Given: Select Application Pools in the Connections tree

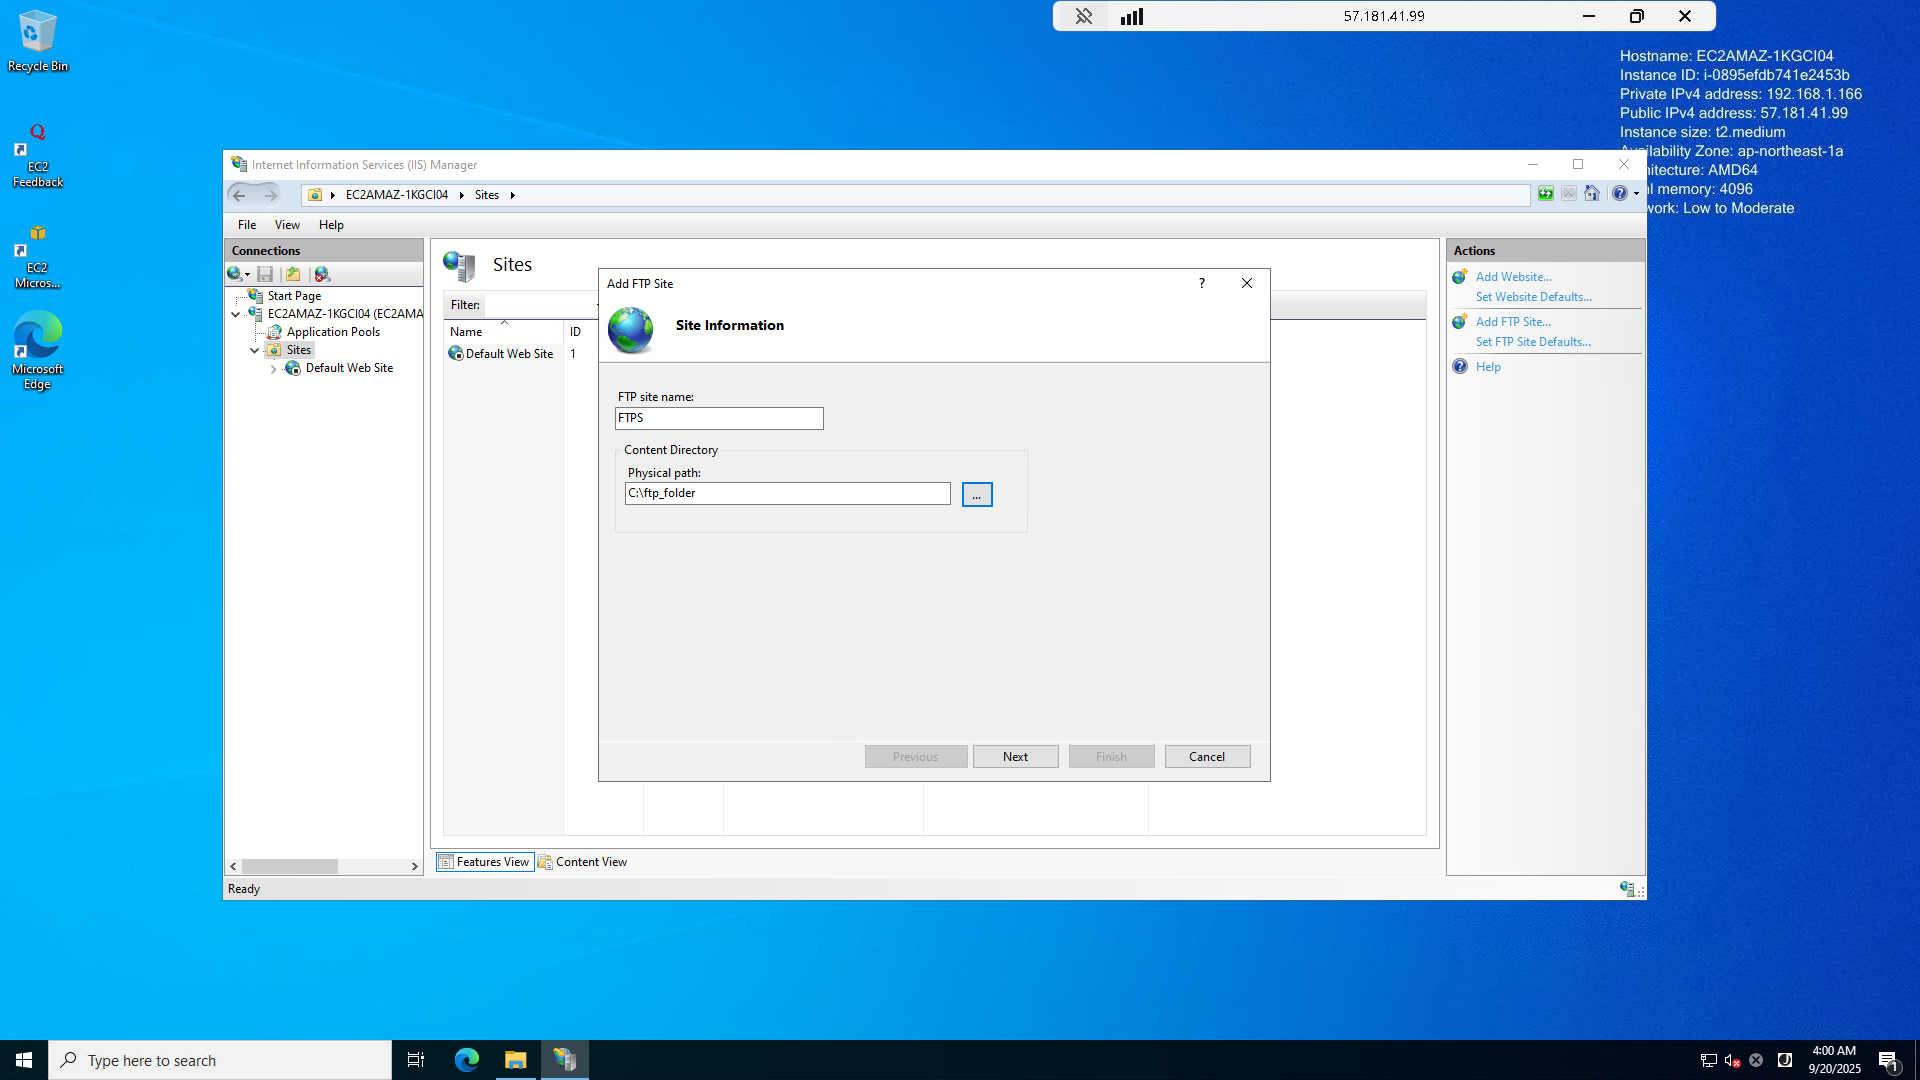Looking at the screenshot, I should point(332,332).
